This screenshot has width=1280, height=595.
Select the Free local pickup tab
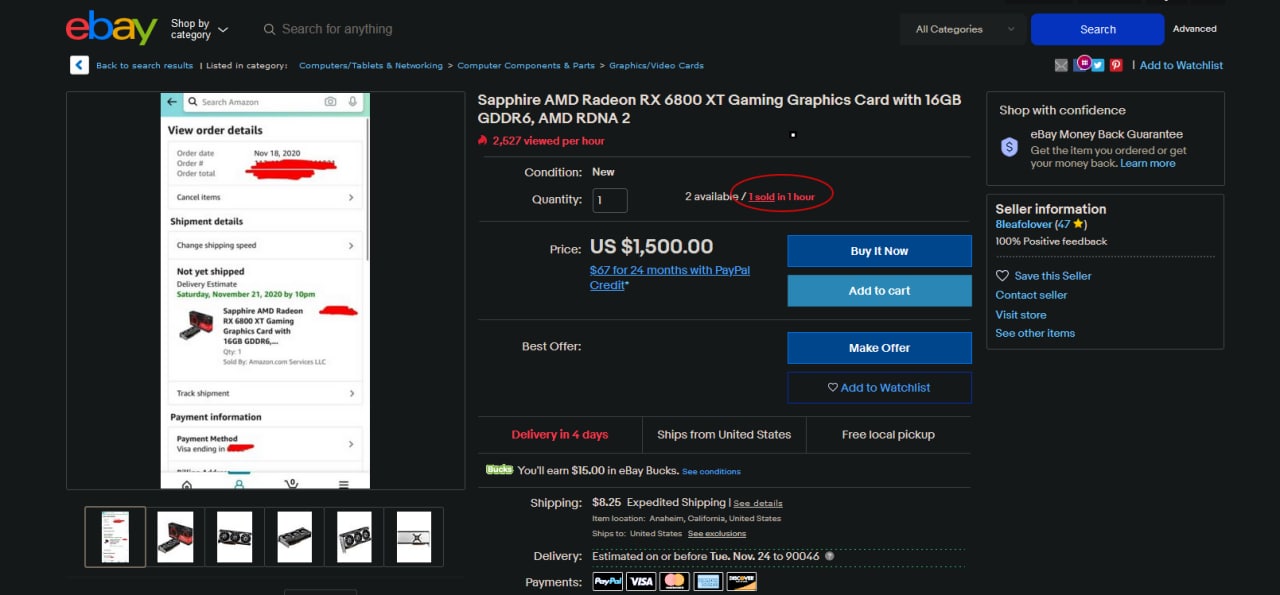click(888, 434)
